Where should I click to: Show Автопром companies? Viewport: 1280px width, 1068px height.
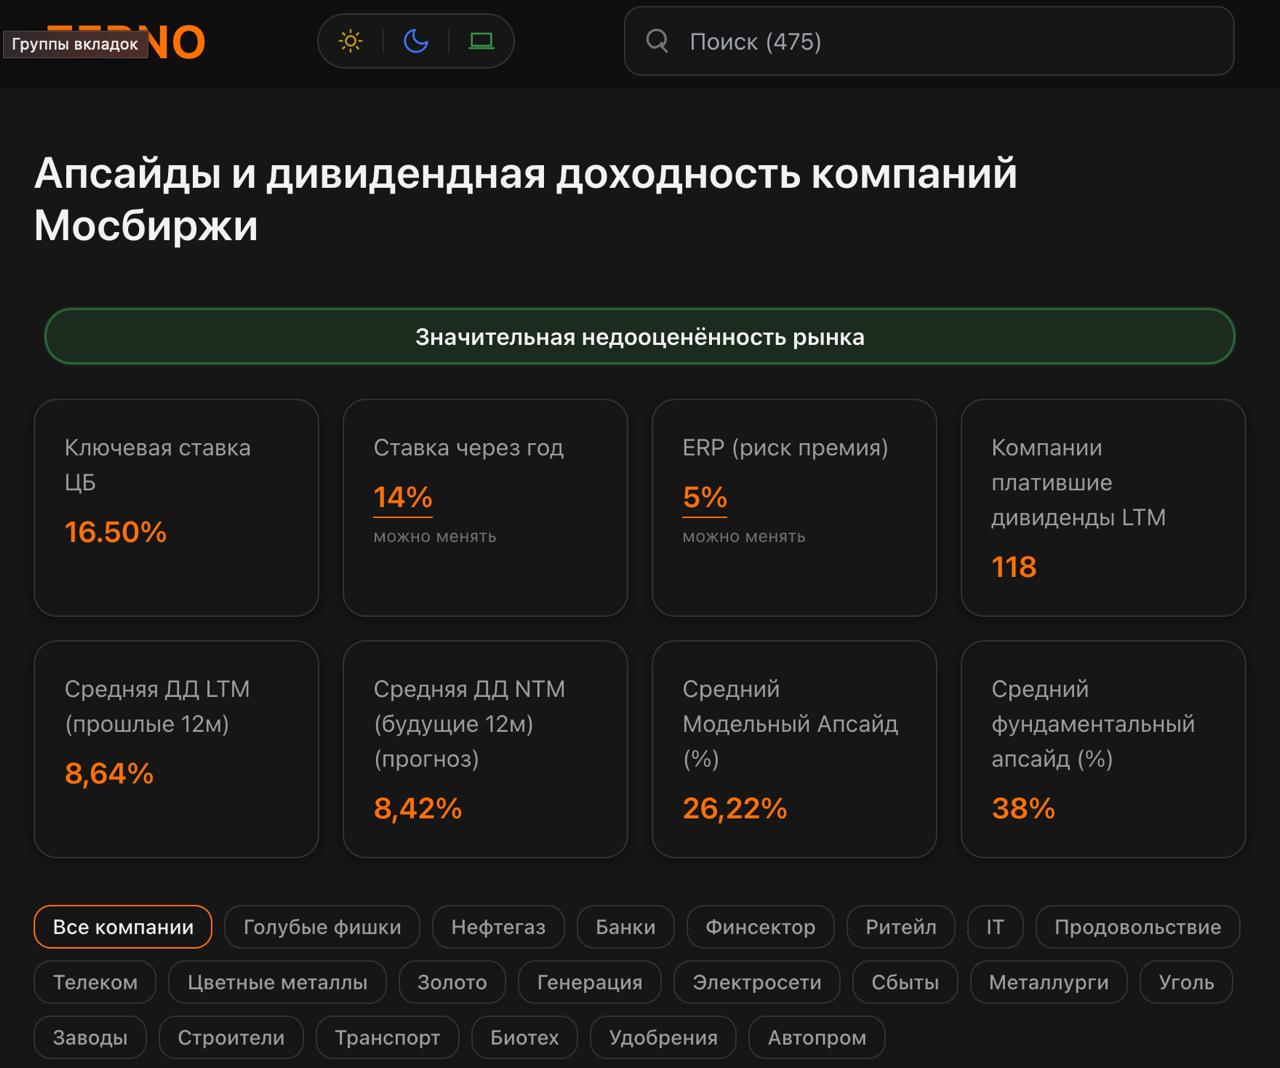click(x=817, y=1037)
